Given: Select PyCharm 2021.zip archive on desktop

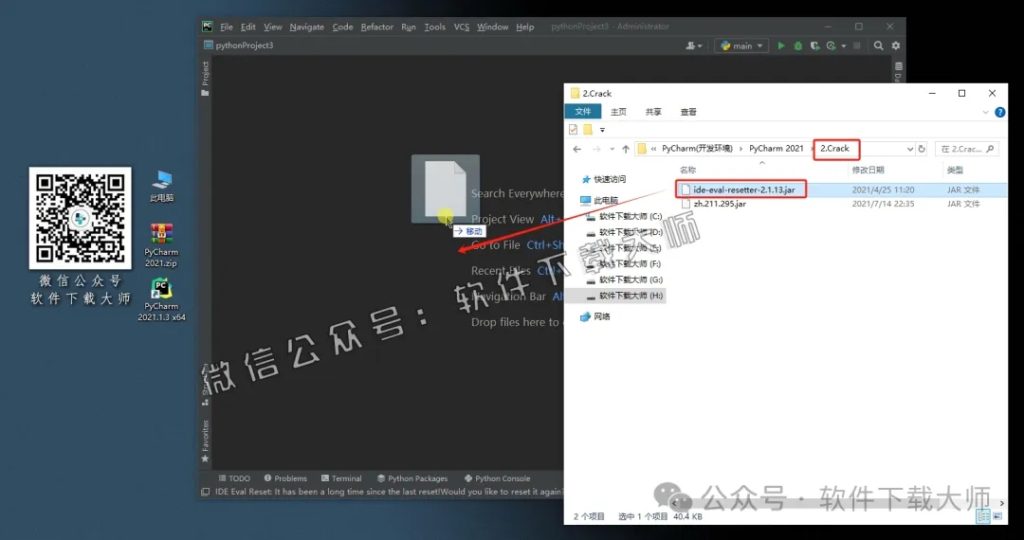Looking at the screenshot, I should 161,245.
